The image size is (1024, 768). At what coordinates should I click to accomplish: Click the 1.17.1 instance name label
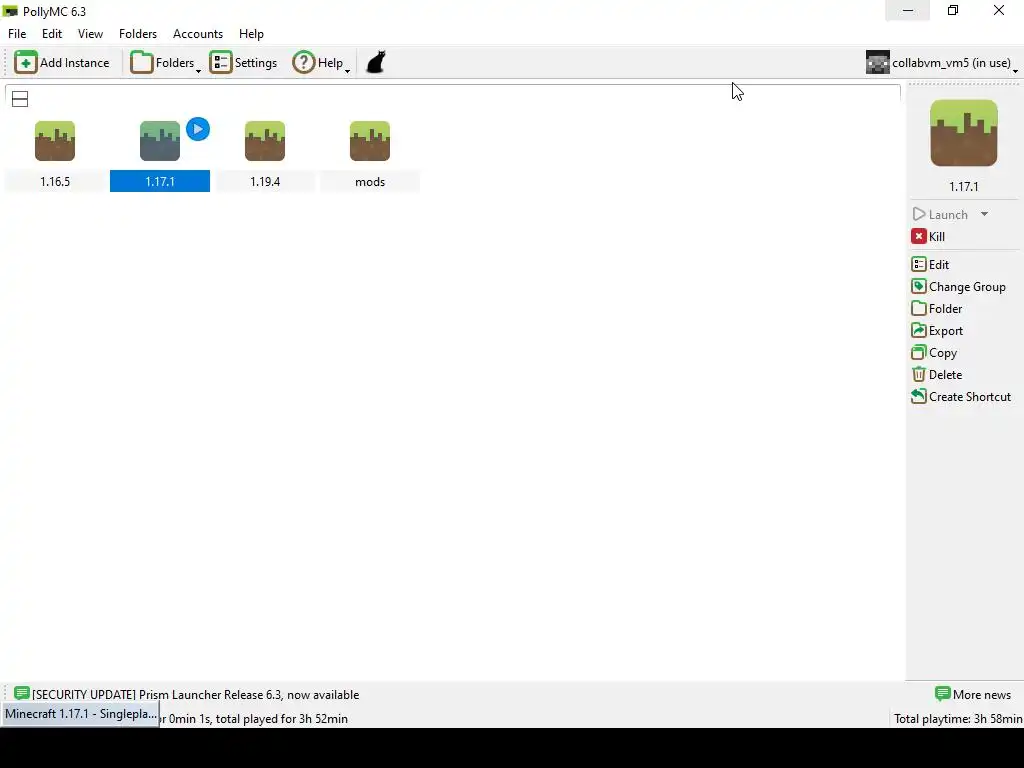click(160, 182)
